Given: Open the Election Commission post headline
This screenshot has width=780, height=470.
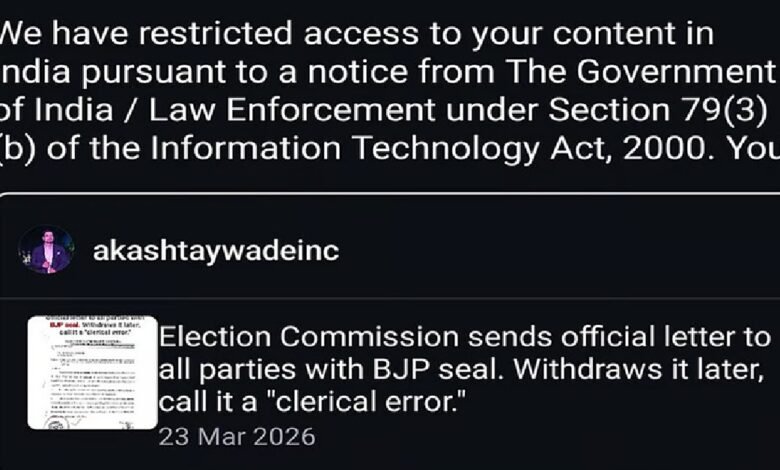Looking at the screenshot, I should click(x=467, y=336).
